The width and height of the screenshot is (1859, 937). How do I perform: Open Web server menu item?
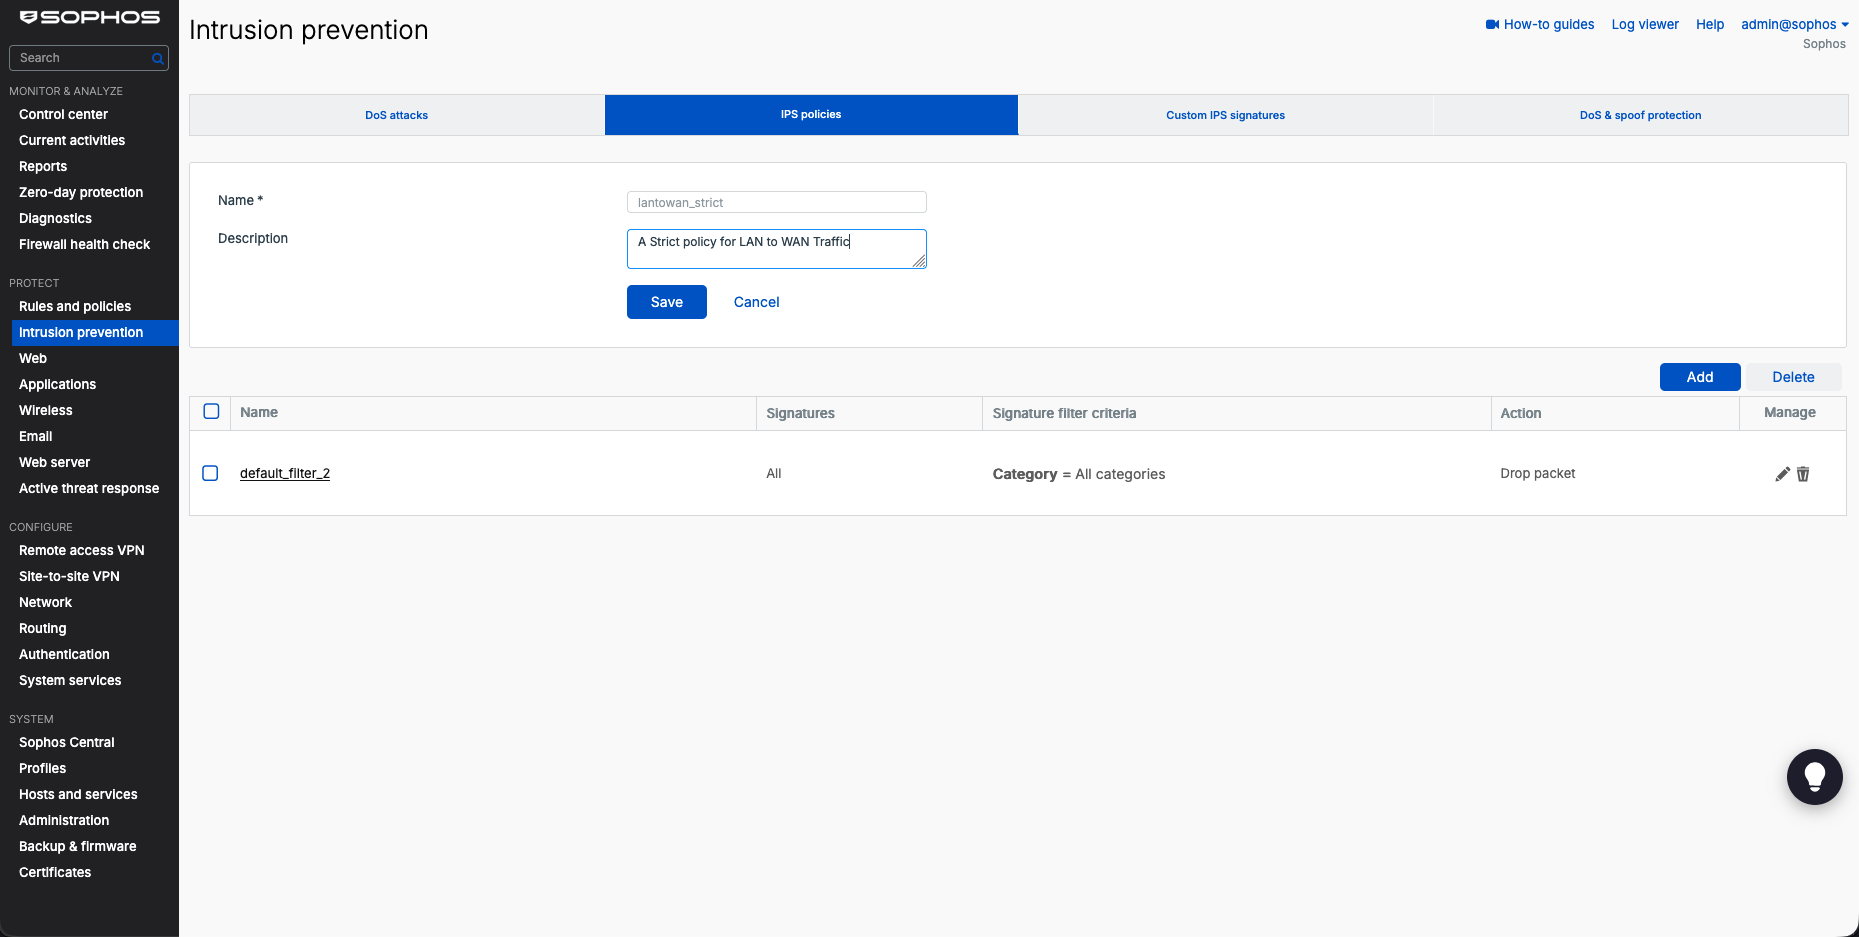pos(54,462)
